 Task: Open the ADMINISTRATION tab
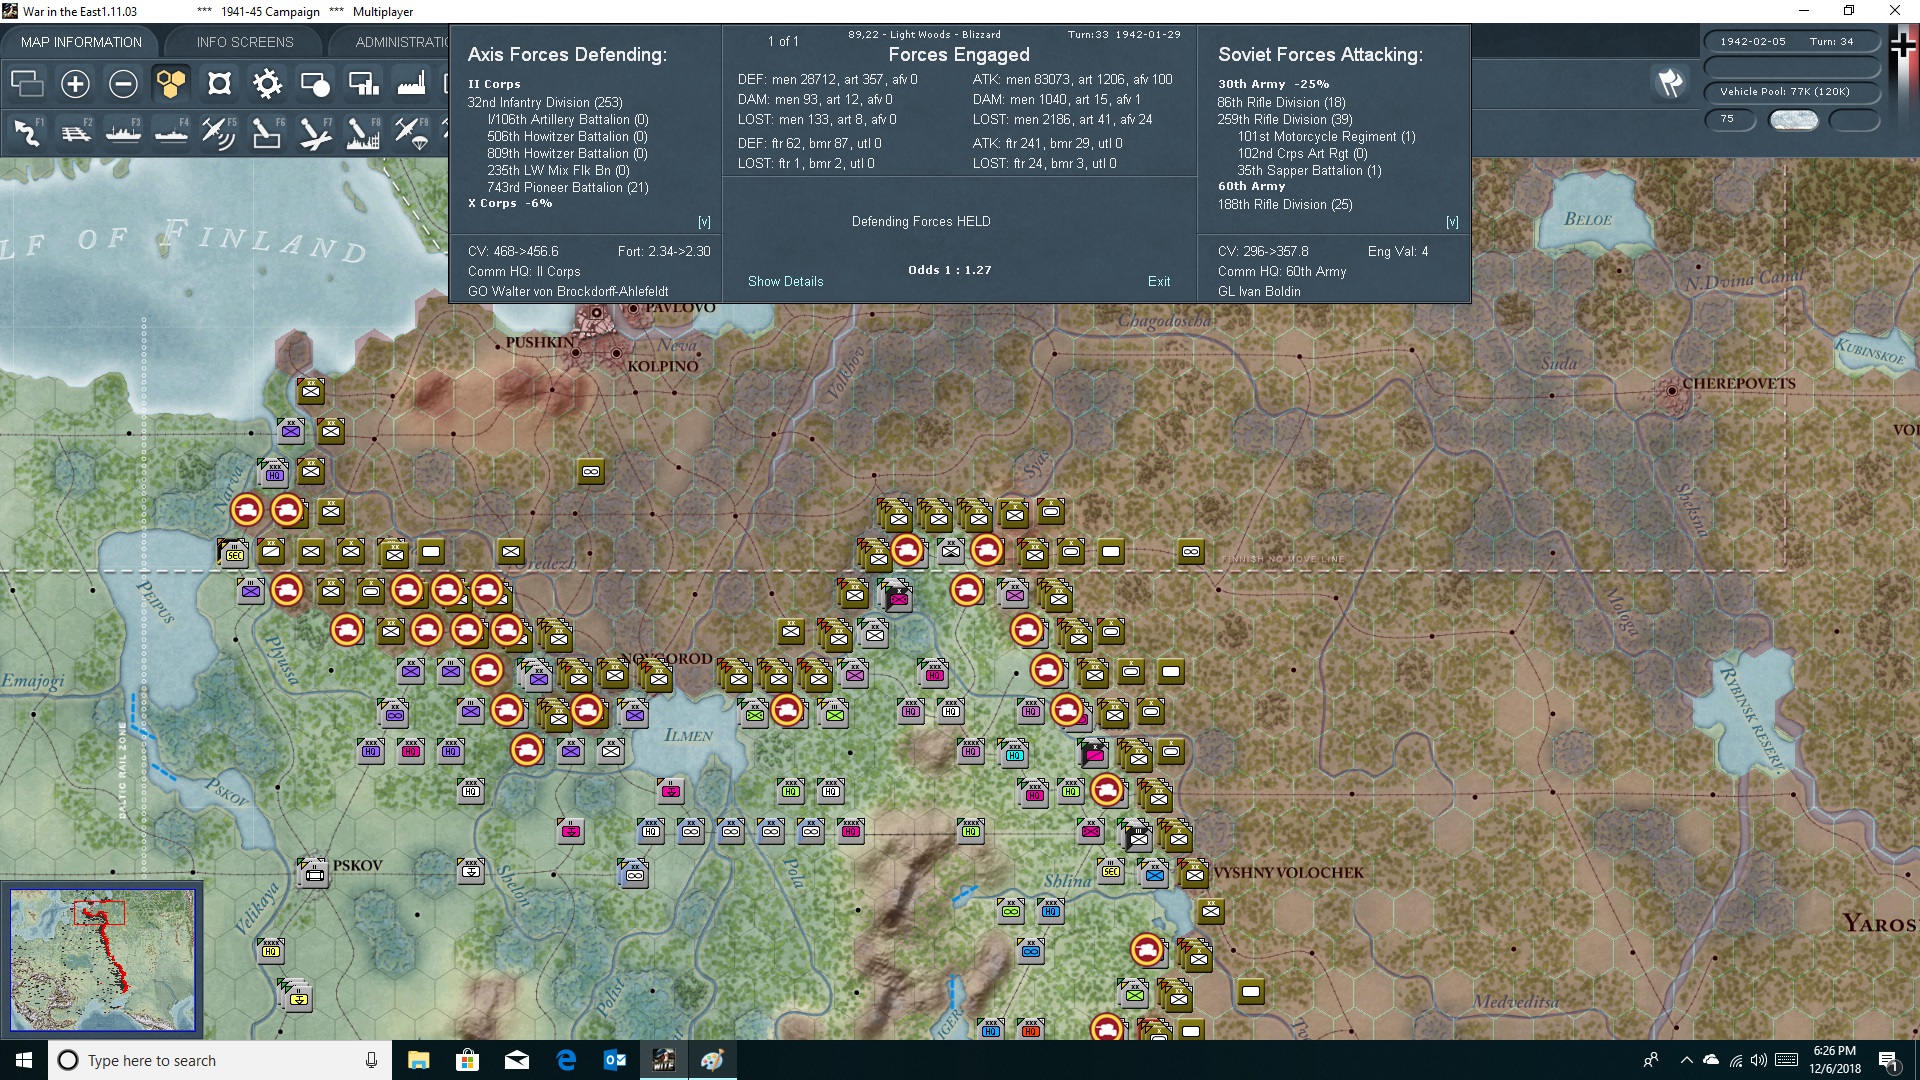[x=401, y=42]
